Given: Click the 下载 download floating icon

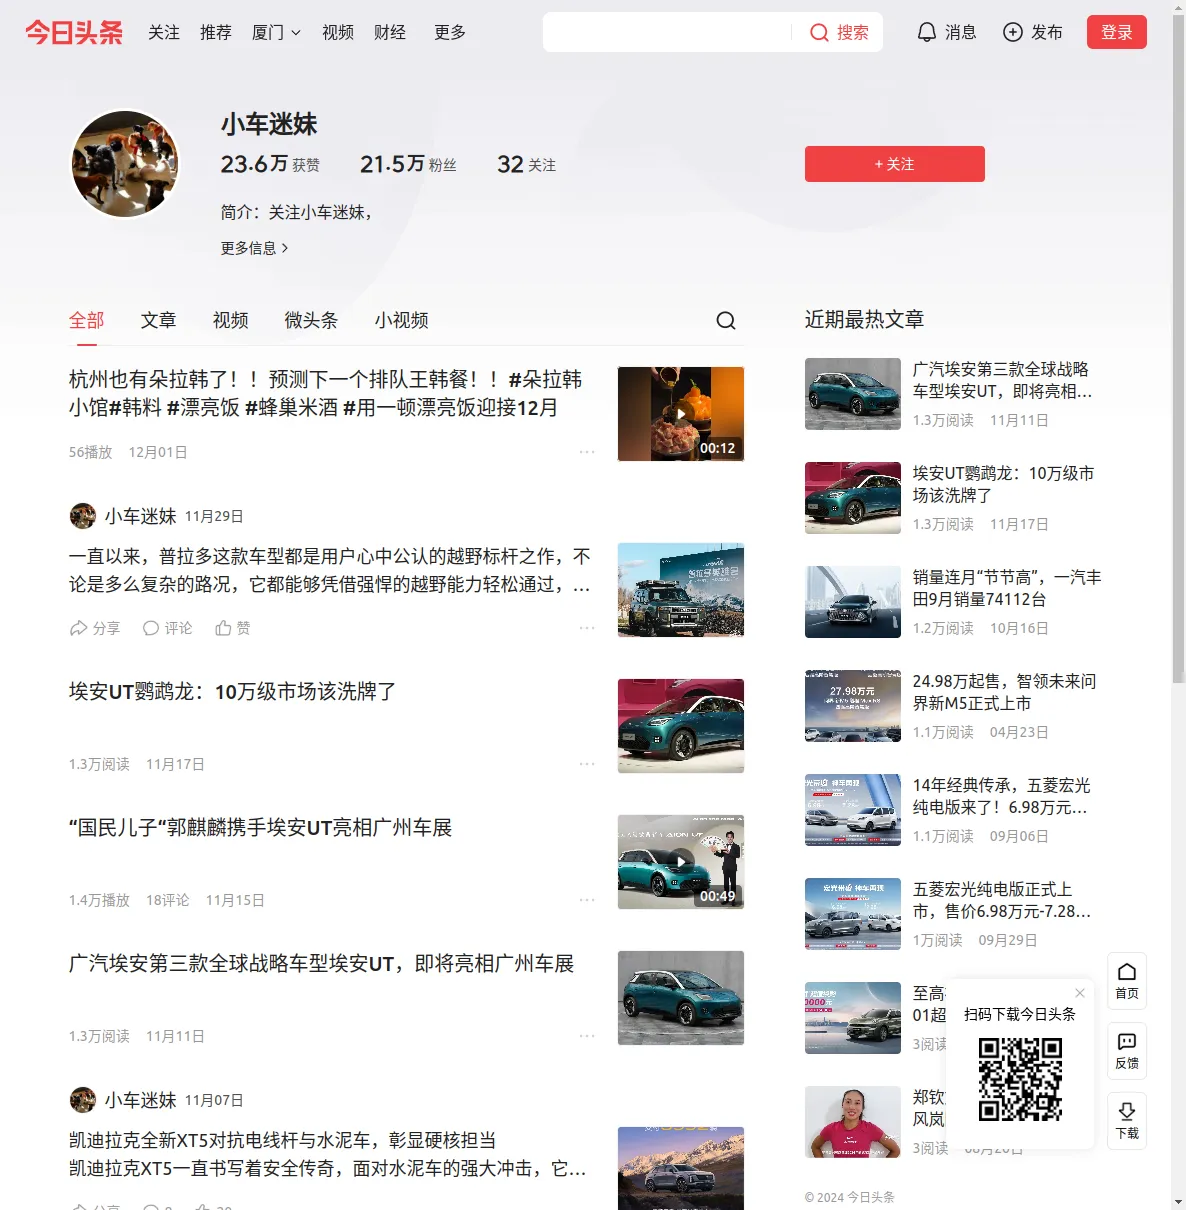Looking at the screenshot, I should pyautogui.click(x=1127, y=1121).
